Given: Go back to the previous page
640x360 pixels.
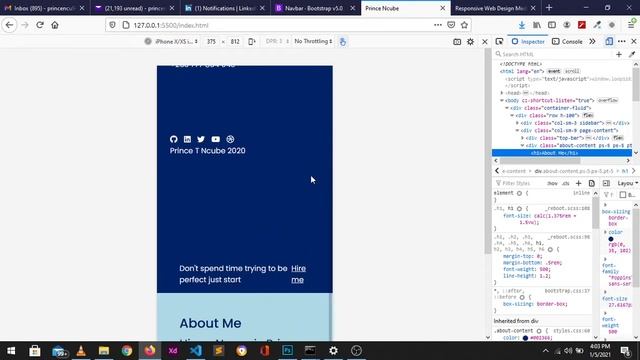Looking at the screenshot, I should click(x=9, y=25).
